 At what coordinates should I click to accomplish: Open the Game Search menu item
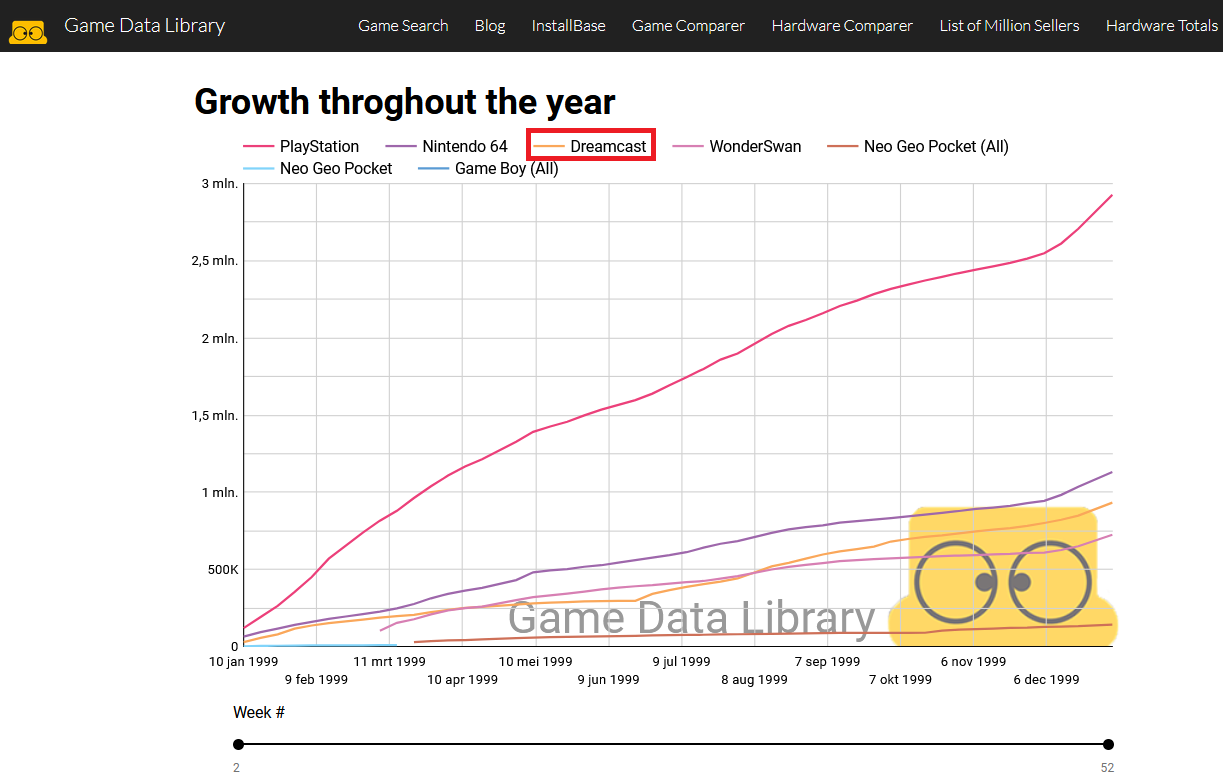click(x=403, y=26)
